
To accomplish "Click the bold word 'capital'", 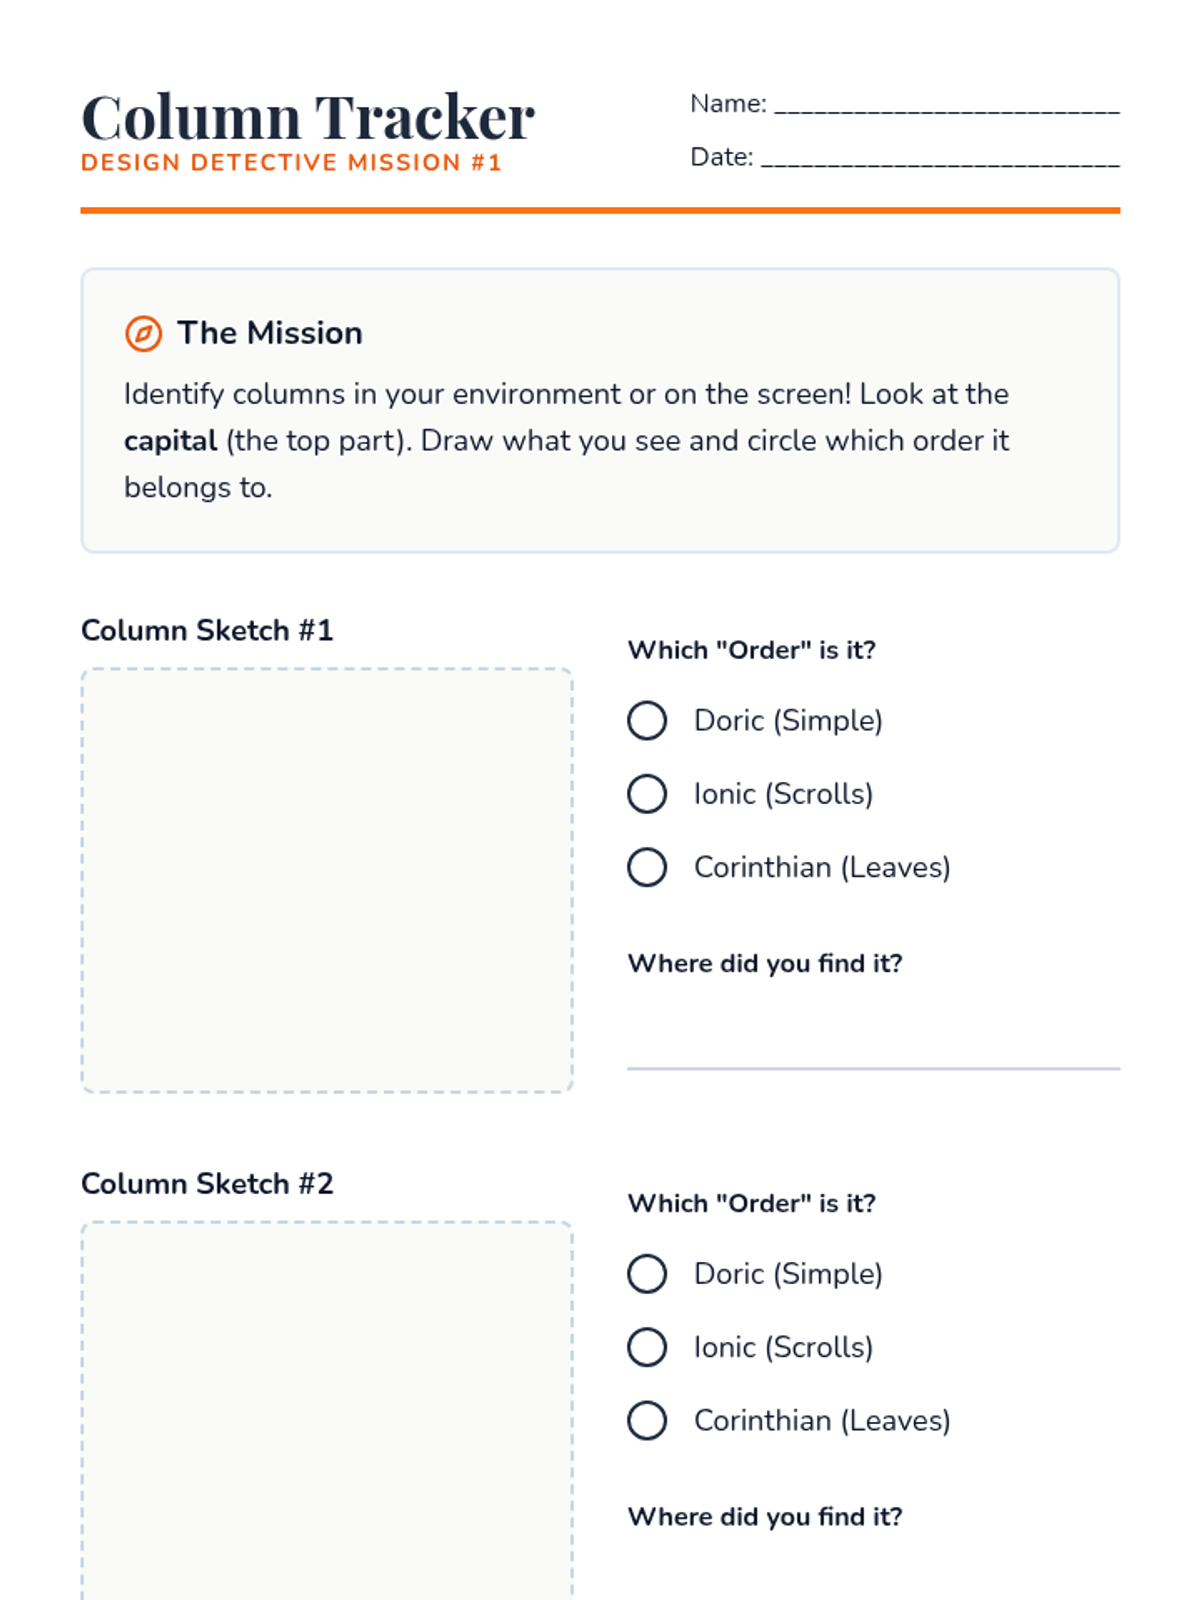I will (170, 441).
